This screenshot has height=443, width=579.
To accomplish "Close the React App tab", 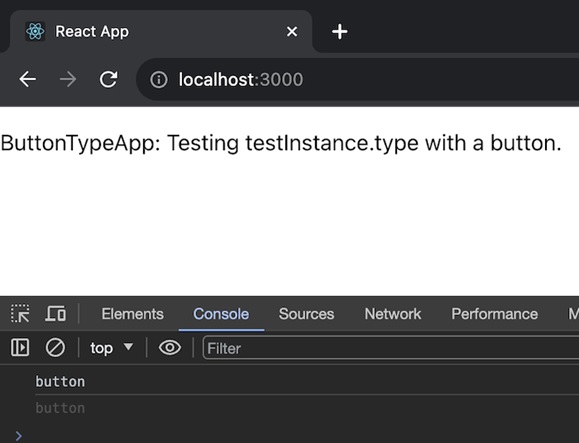I will click(292, 32).
